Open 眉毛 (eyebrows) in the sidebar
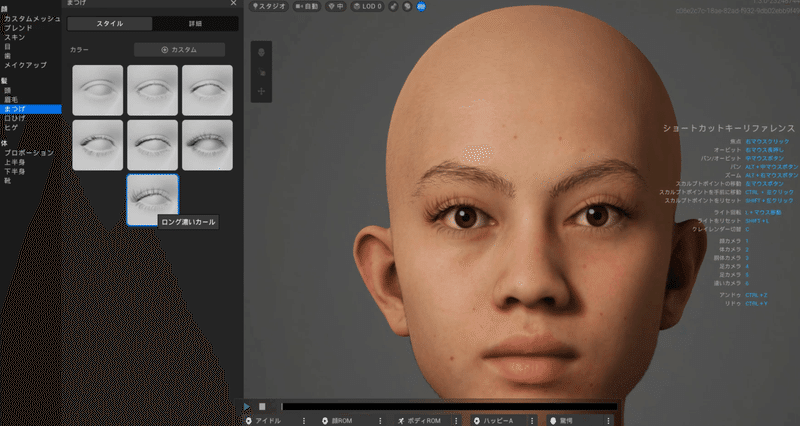The image size is (800, 426). pyautogui.click(x=11, y=99)
